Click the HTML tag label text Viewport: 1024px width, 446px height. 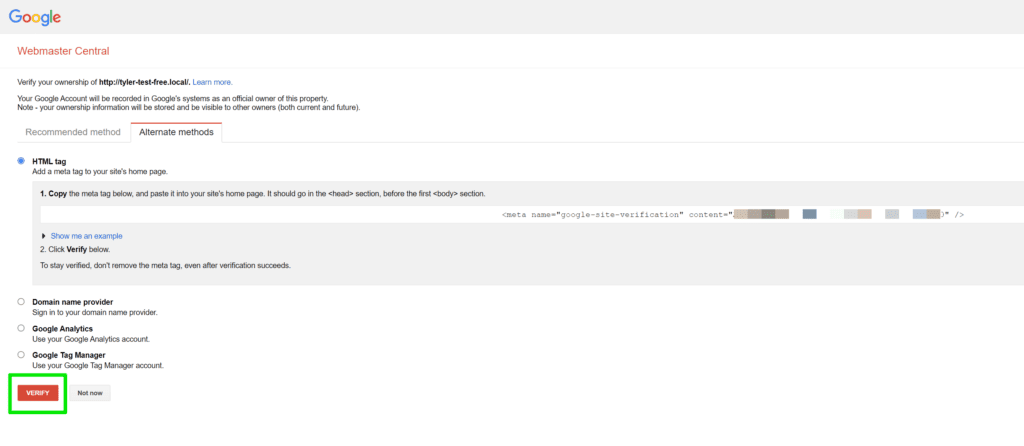(x=49, y=161)
